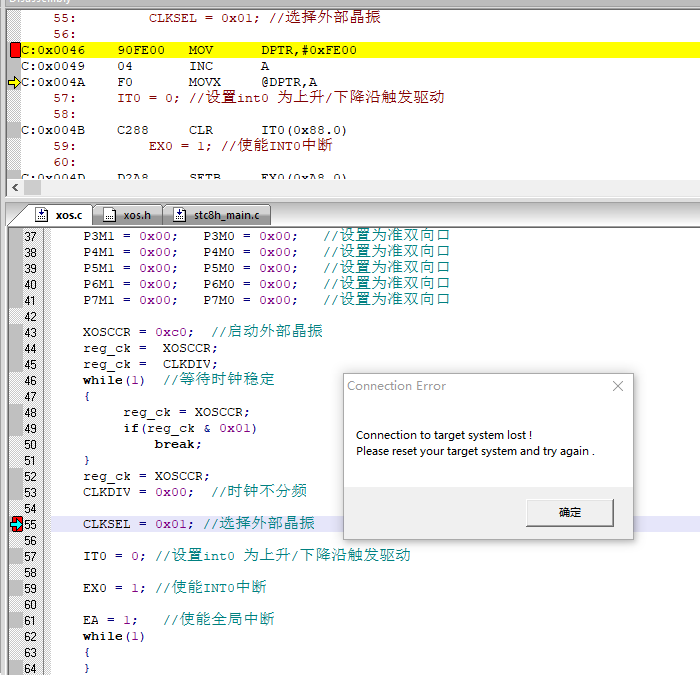Click disassembly comment line 59 EX0 = 1
Viewport: 700px width, 675px height.
point(240,146)
